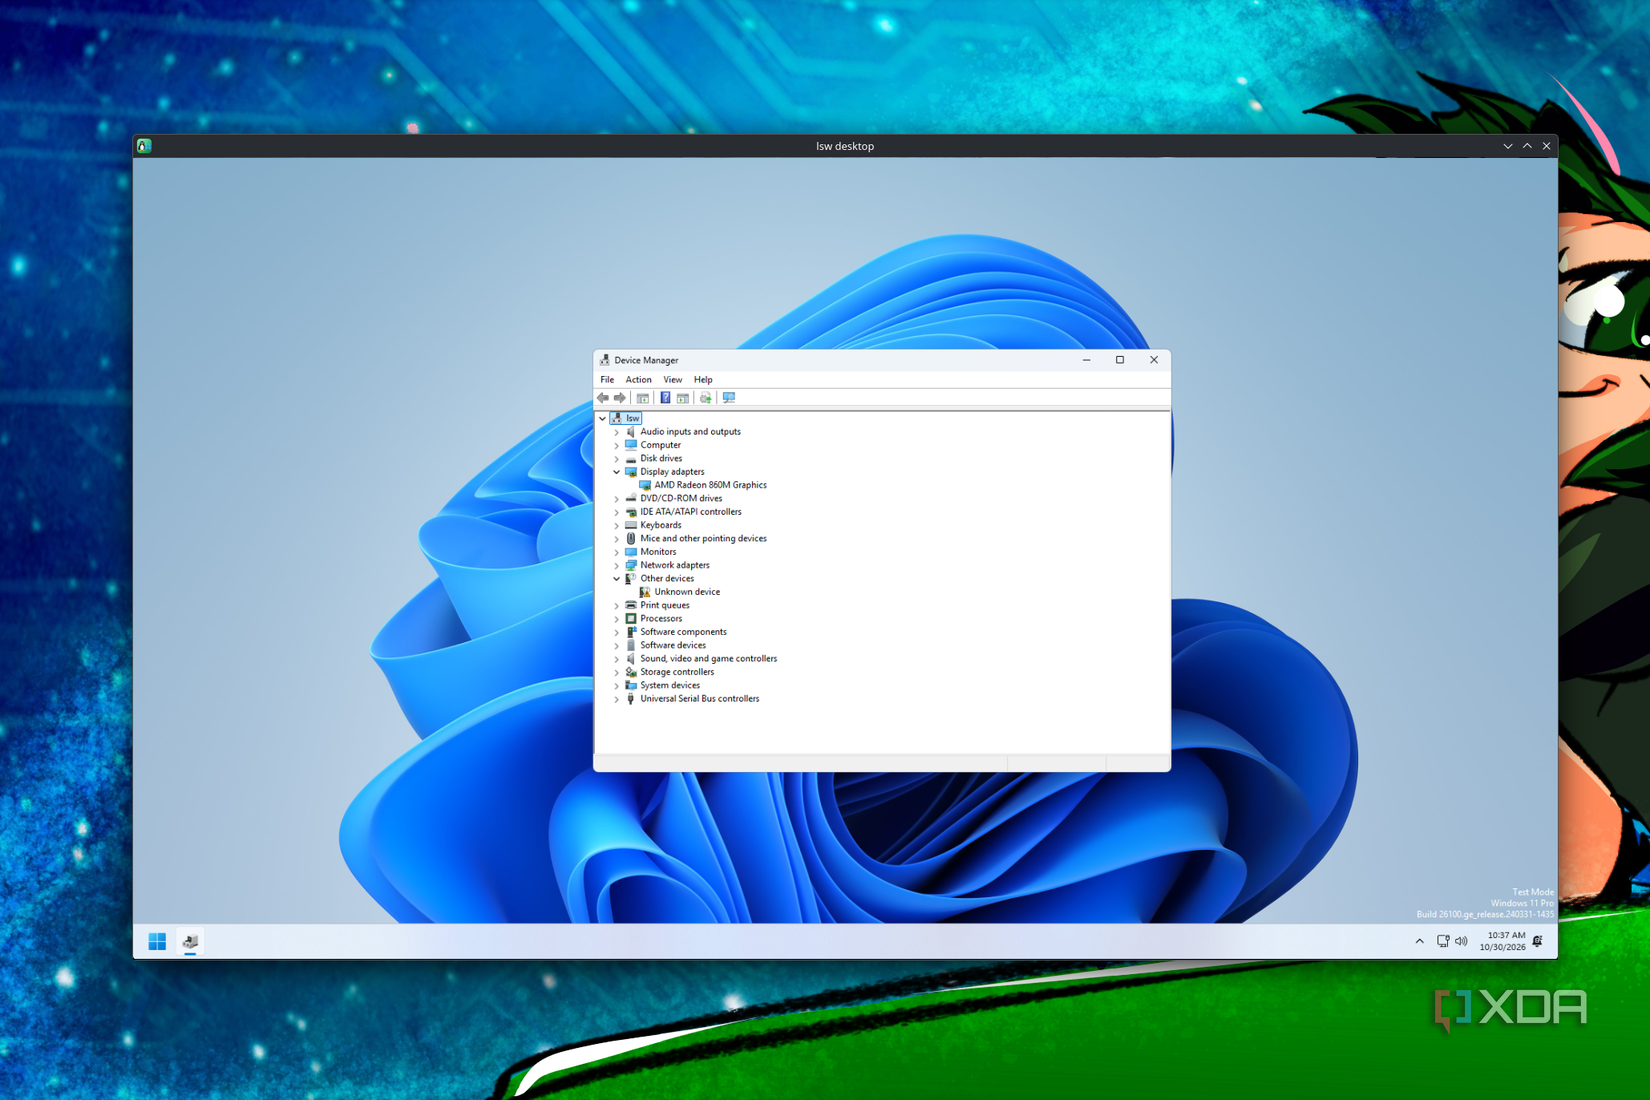Image resolution: width=1650 pixels, height=1100 pixels.
Task: Open Help via the blue question mark icon
Action: pyautogui.click(x=665, y=398)
